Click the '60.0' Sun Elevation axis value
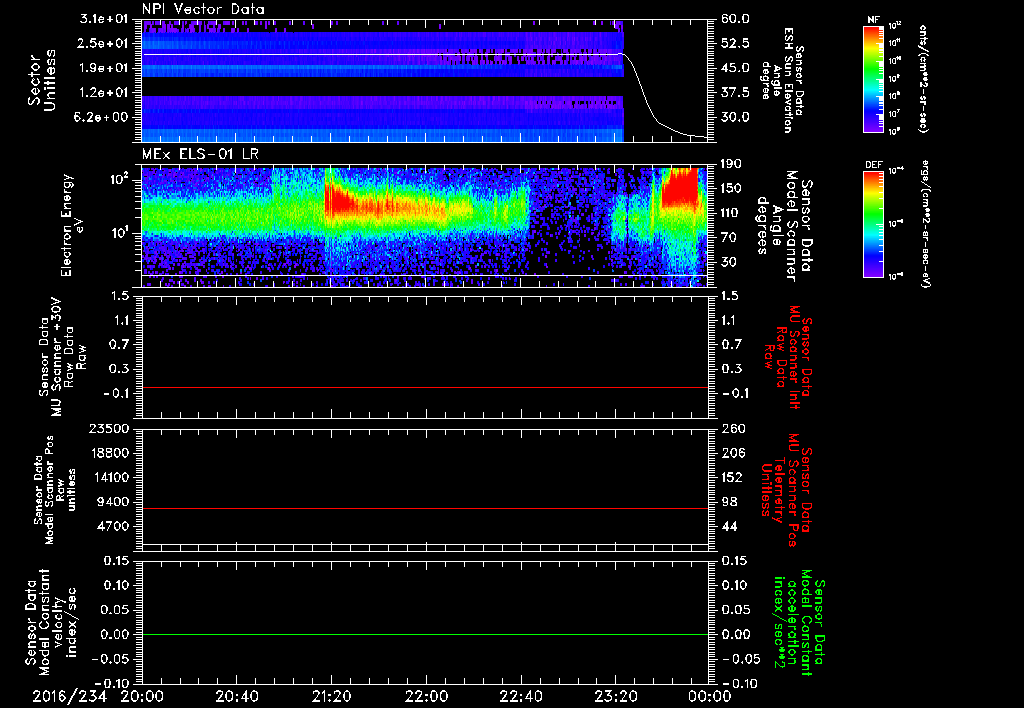 pyautogui.click(x=734, y=19)
